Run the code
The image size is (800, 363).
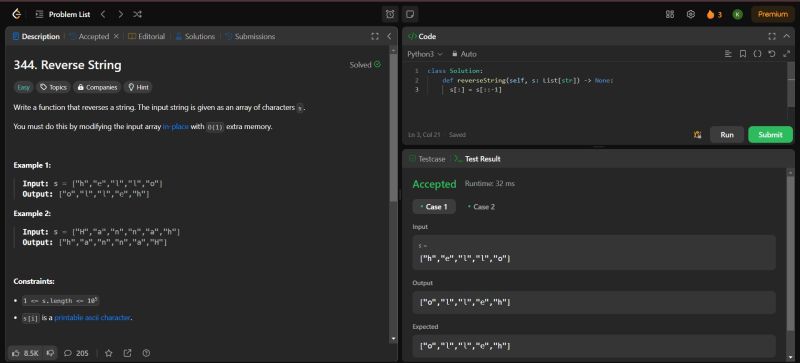[727, 135]
